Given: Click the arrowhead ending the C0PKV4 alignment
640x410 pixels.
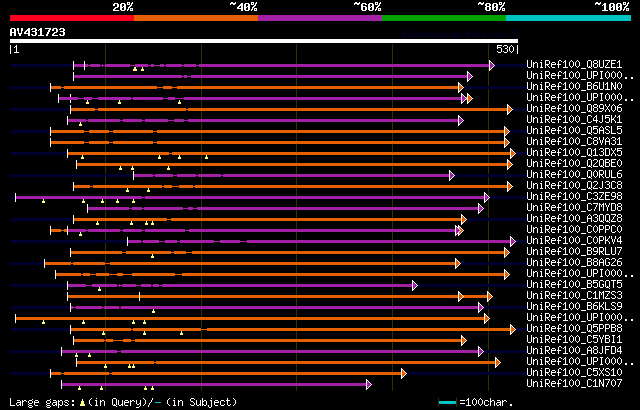Looking at the screenshot, I should pos(513,242).
